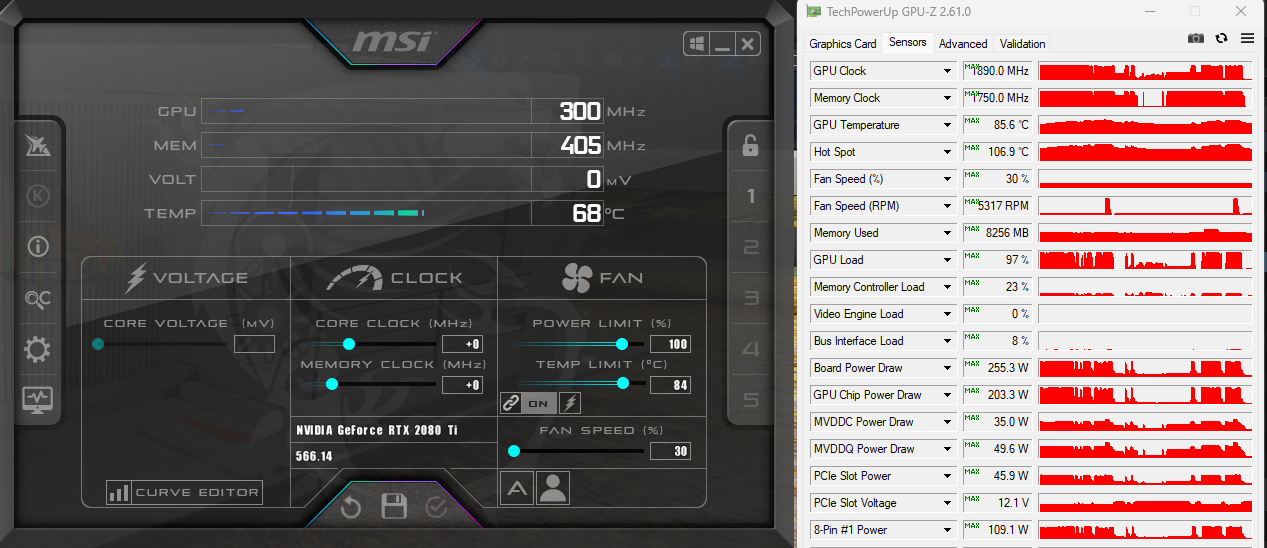Open the GPU-Z hamburger menu
The width and height of the screenshot is (1267, 548).
(1247, 38)
